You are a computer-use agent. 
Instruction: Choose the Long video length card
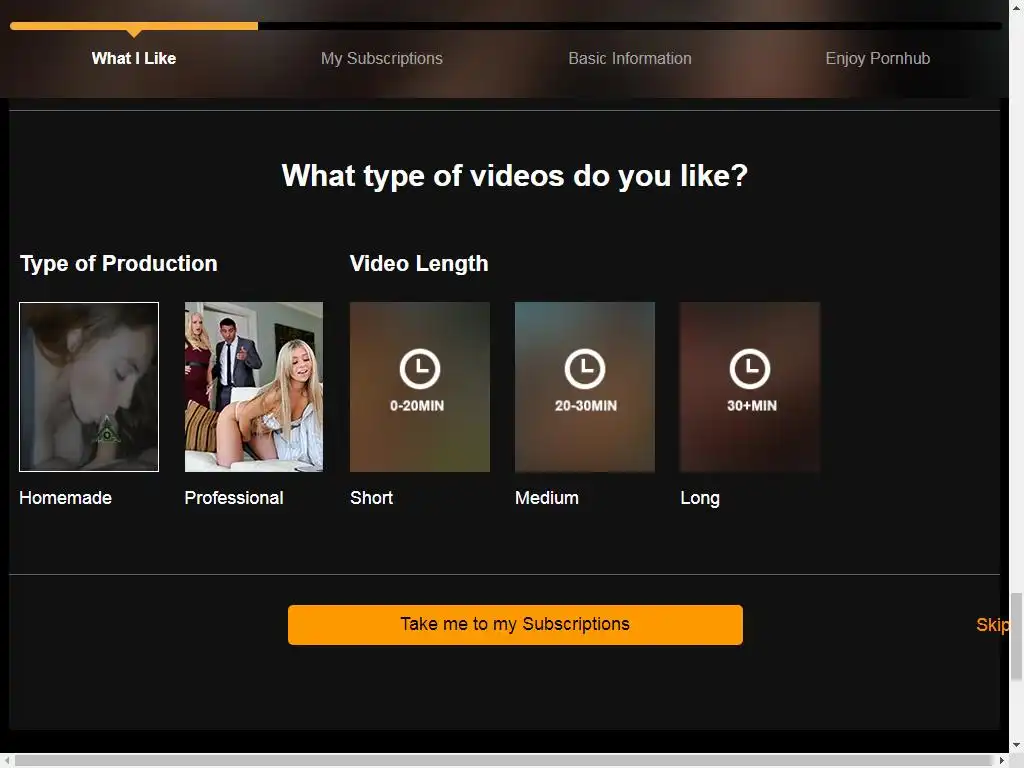point(750,387)
